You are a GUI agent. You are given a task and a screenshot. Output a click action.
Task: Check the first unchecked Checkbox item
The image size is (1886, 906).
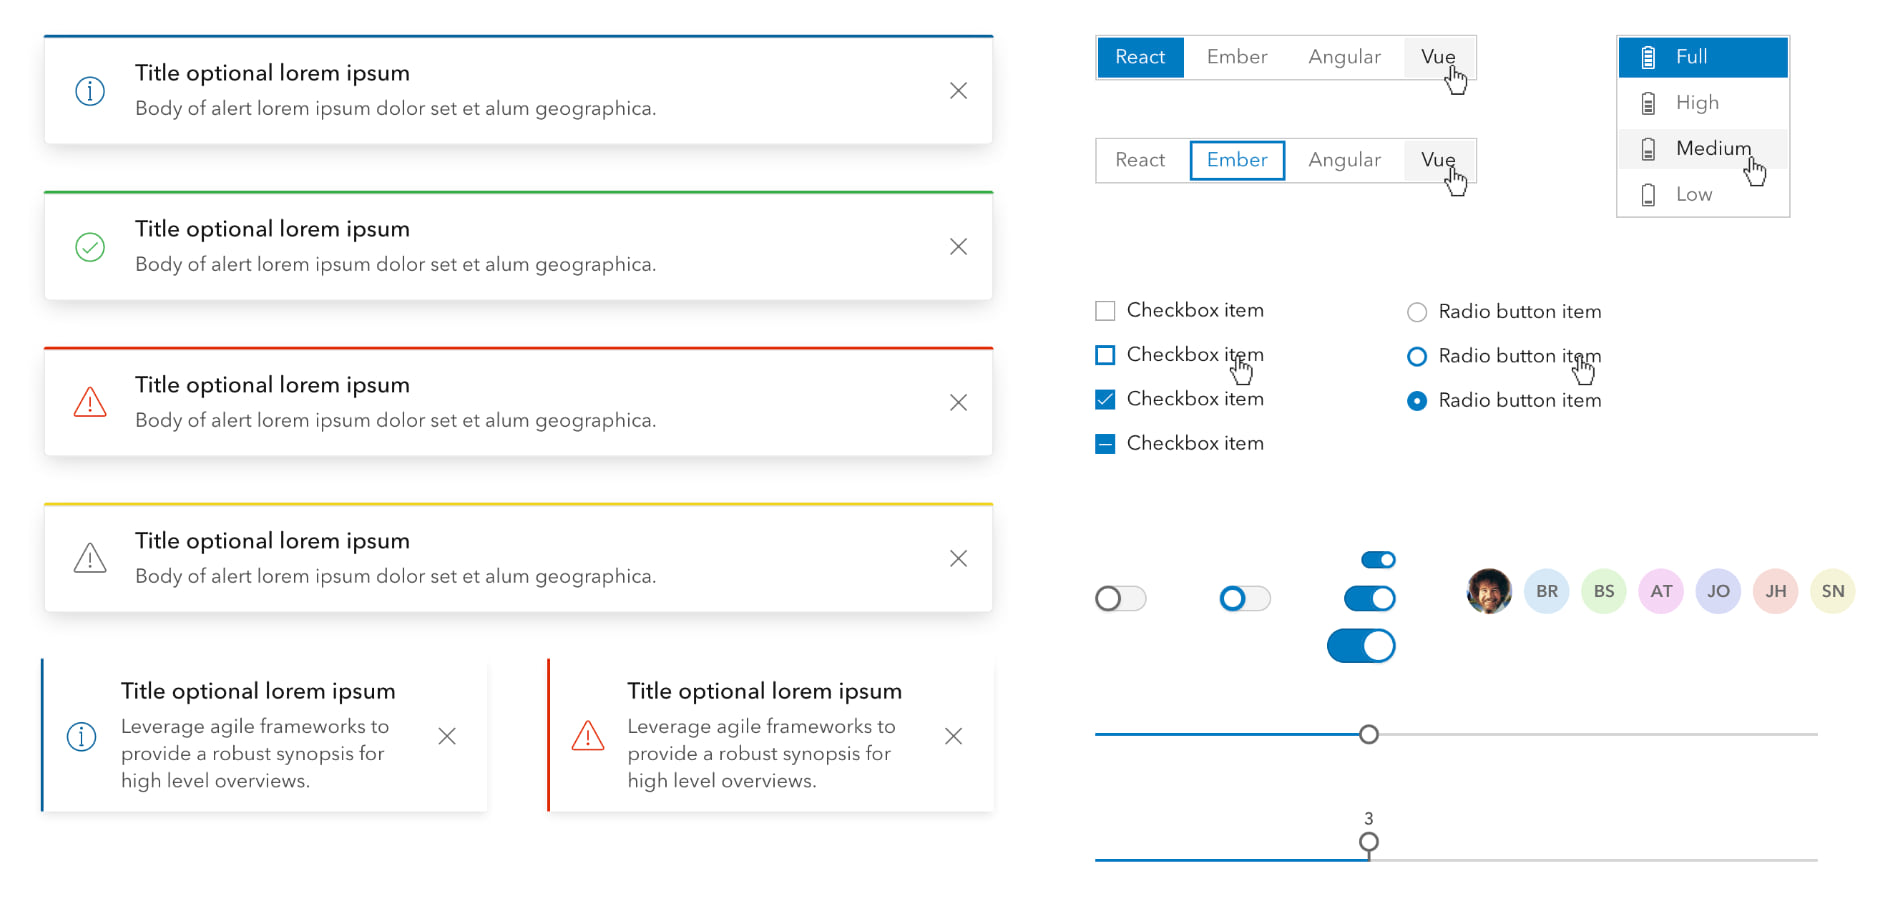[x=1105, y=311]
